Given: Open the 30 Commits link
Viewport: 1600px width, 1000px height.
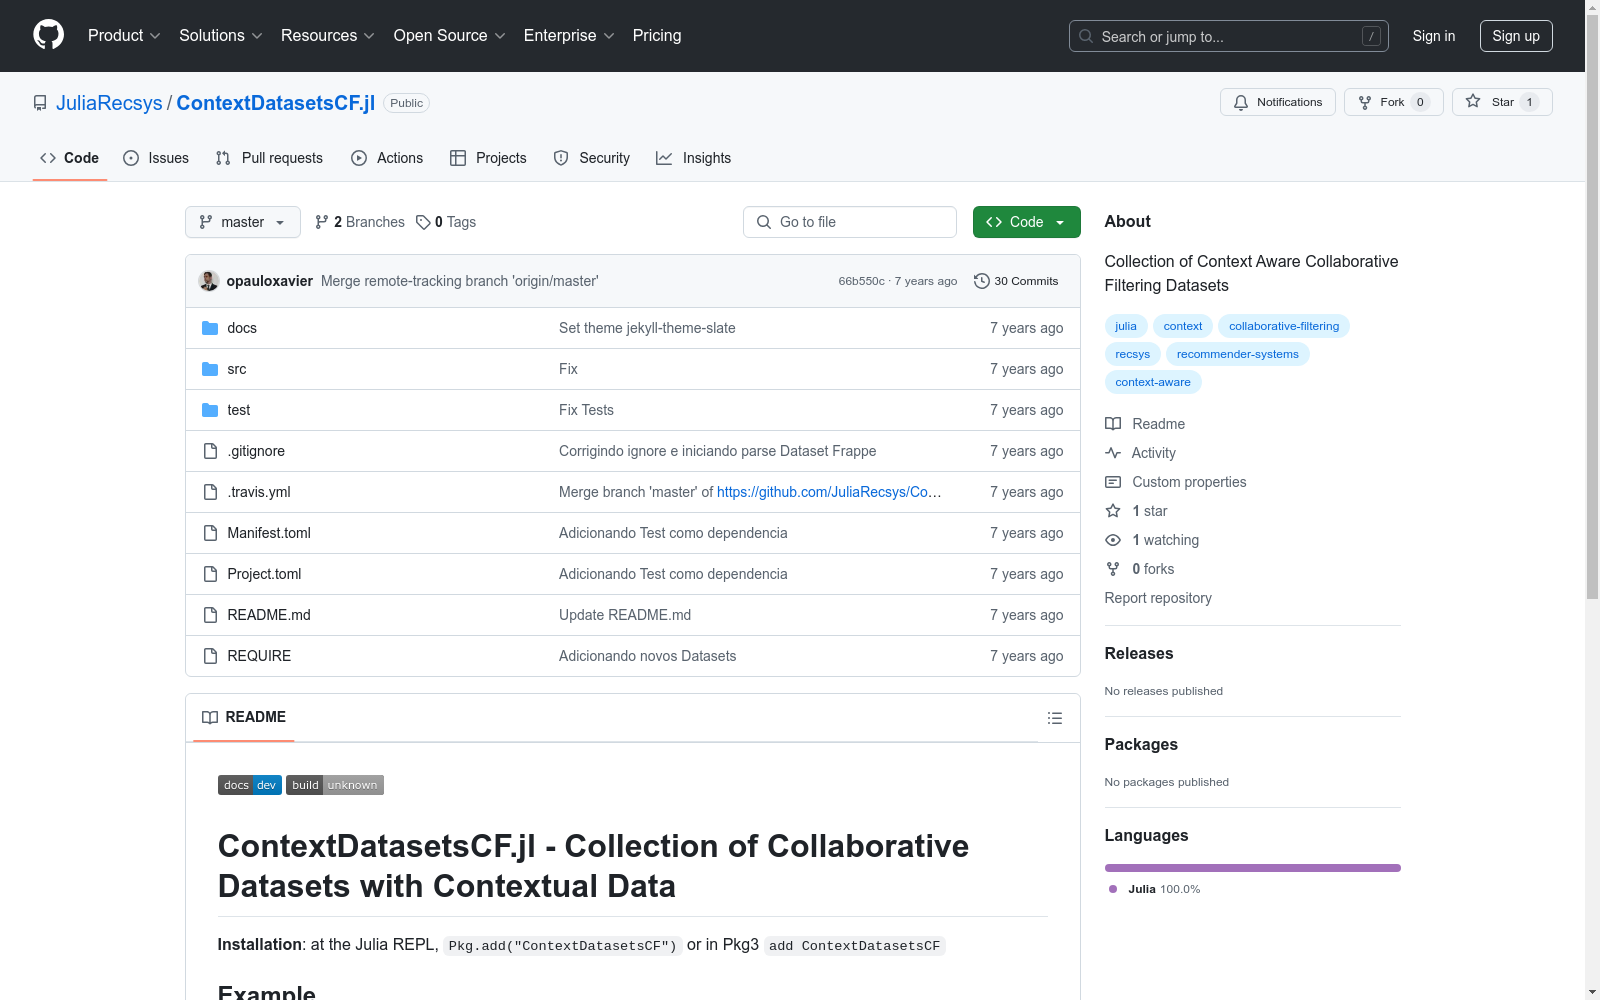Looking at the screenshot, I should pos(1016,281).
